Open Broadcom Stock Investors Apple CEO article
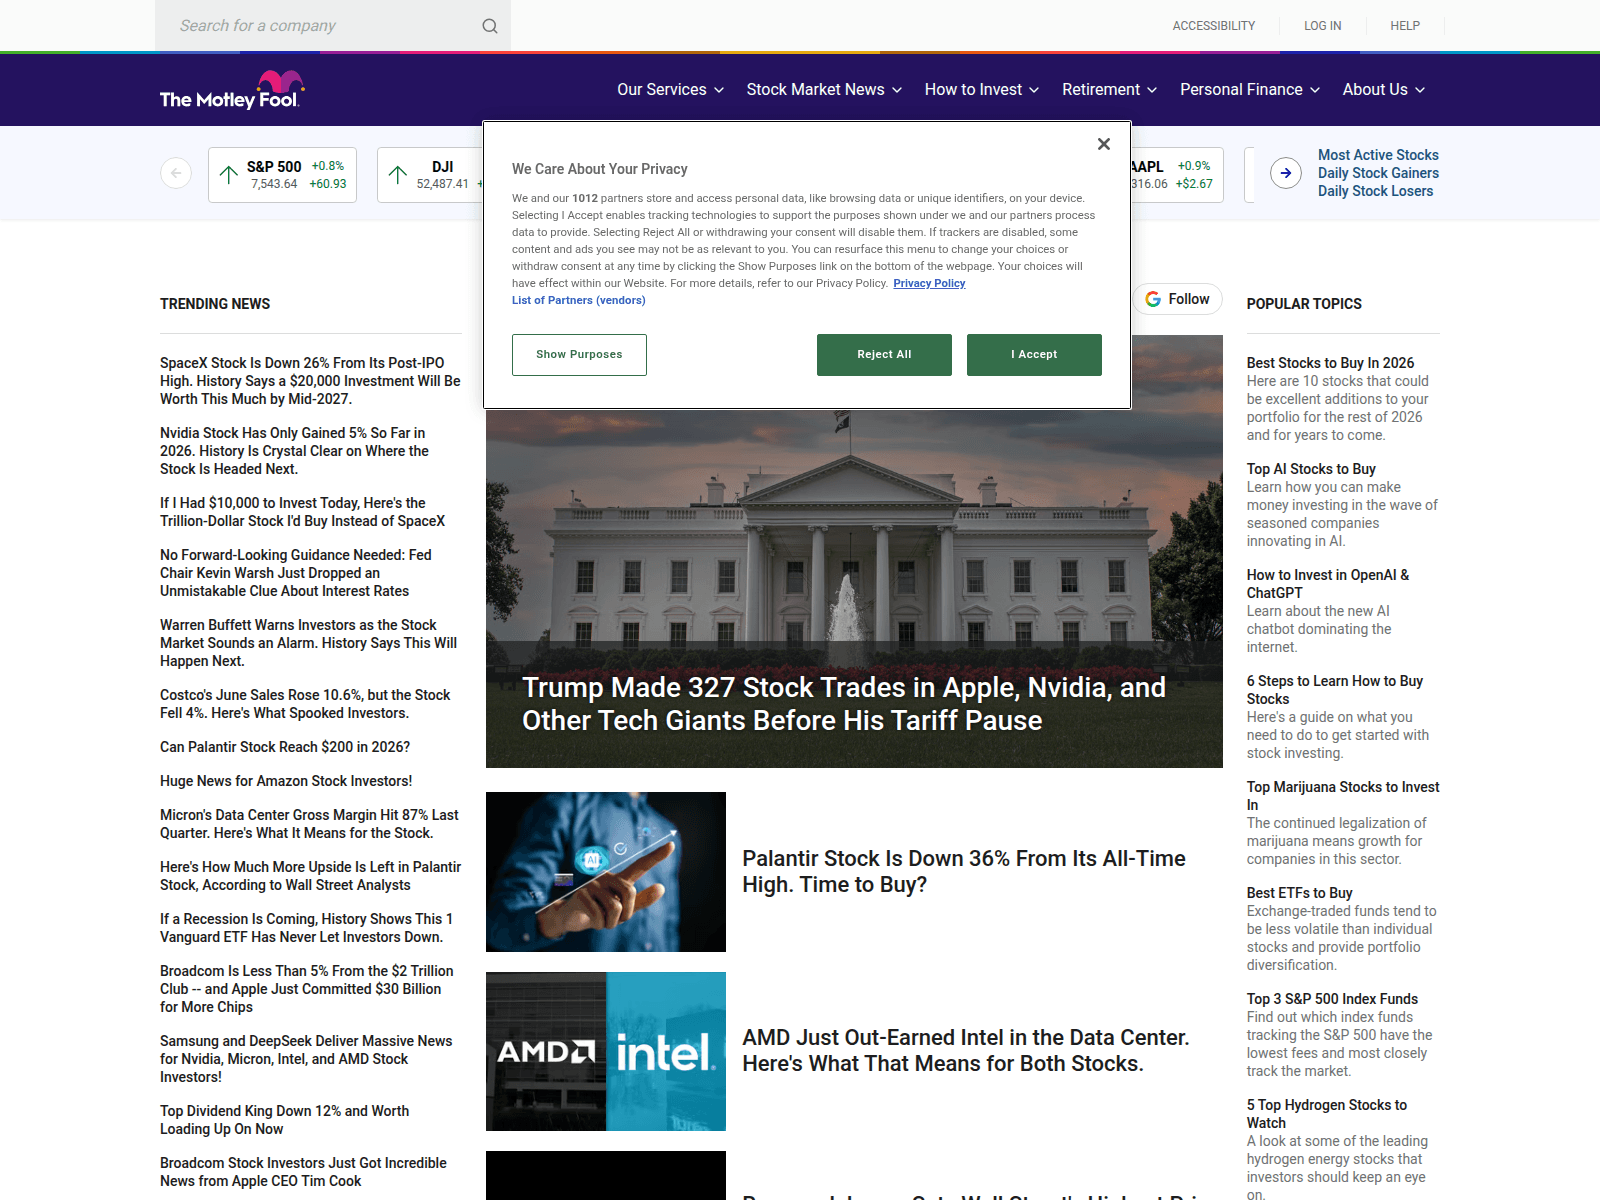This screenshot has height=1200, width=1600. pos(303,1172)
